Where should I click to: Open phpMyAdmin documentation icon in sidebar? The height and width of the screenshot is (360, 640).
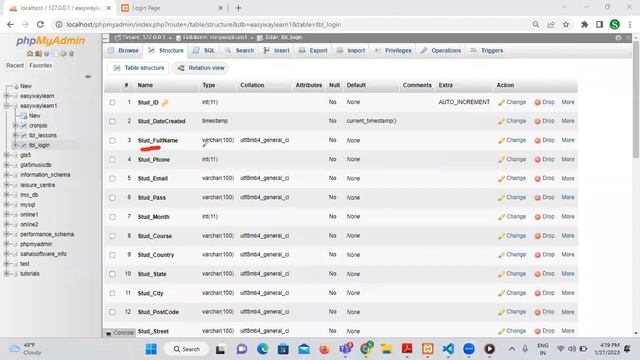[46, 54]
